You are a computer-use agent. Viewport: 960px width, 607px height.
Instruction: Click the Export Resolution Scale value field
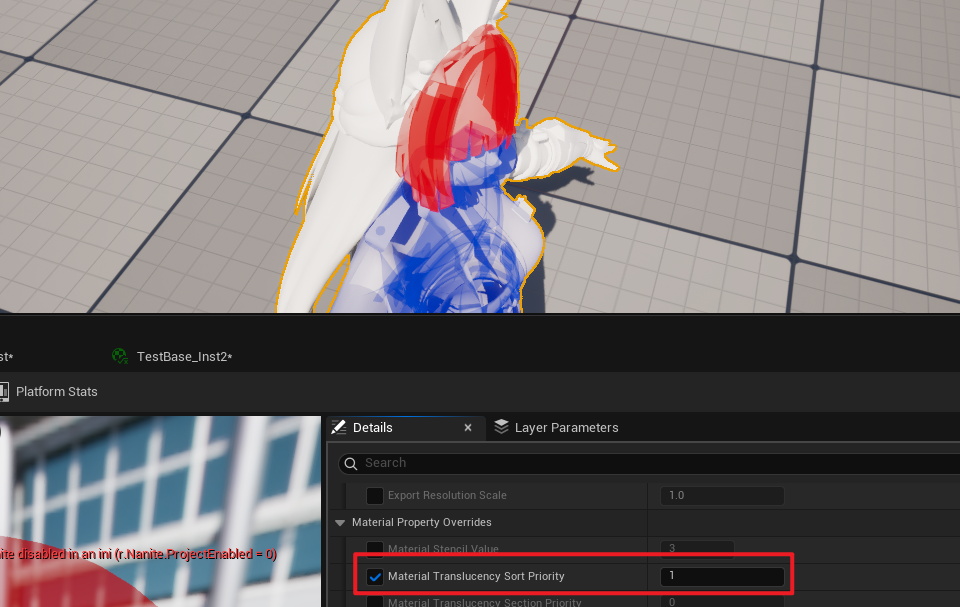[x=722, y=495]
